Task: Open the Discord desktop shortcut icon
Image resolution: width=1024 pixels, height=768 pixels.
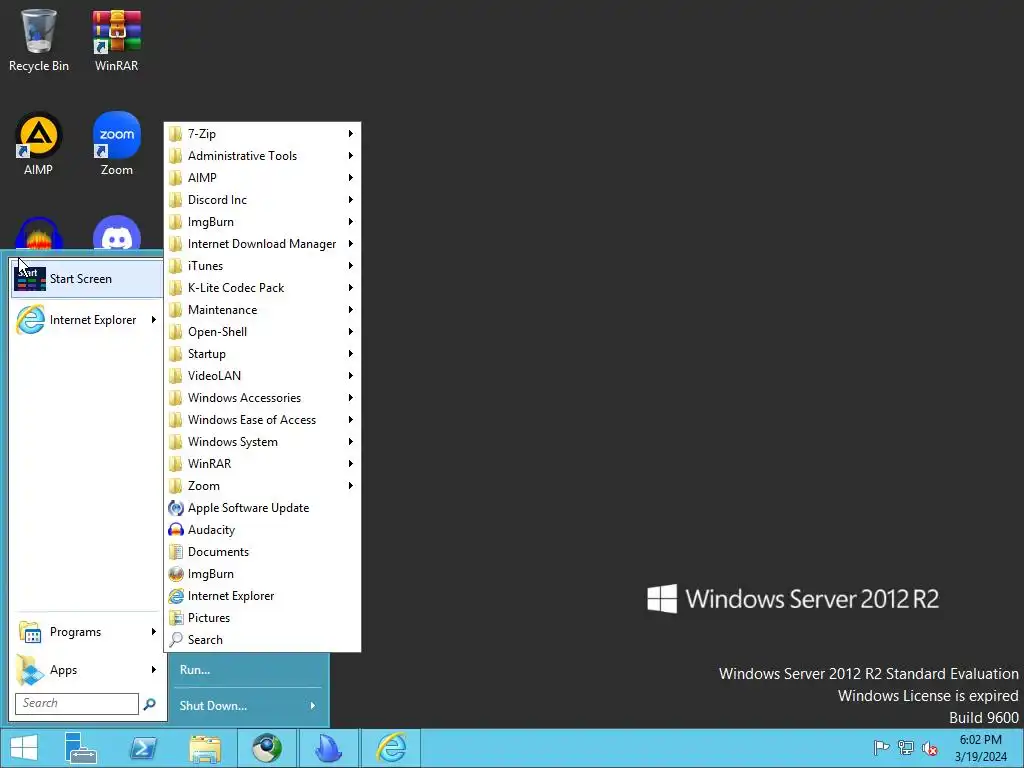Action: 116,233
